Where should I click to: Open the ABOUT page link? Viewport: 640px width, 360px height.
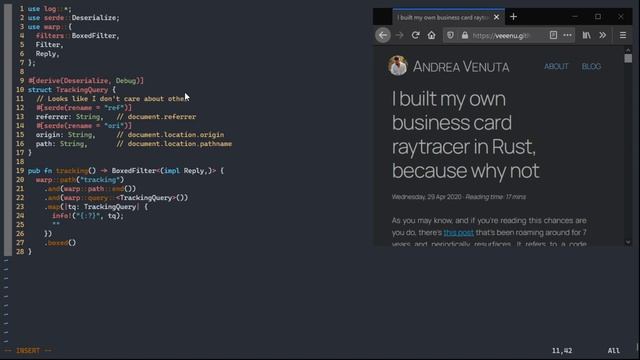tap(556, 67)
